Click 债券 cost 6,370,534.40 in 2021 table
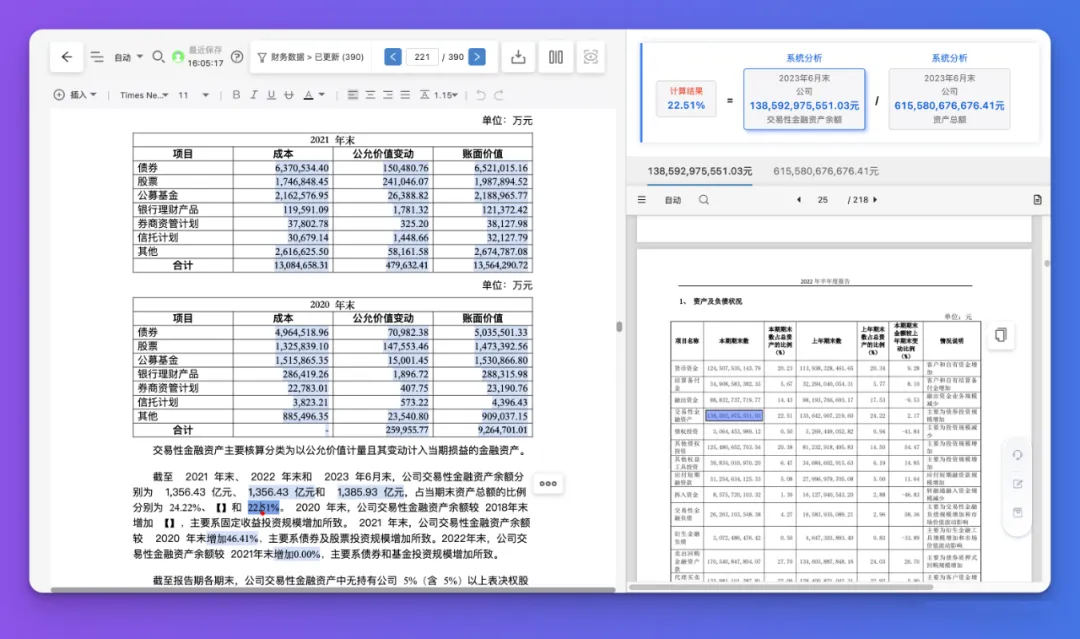The width and height of the screenshot is (1080, 639). point(301,168)
